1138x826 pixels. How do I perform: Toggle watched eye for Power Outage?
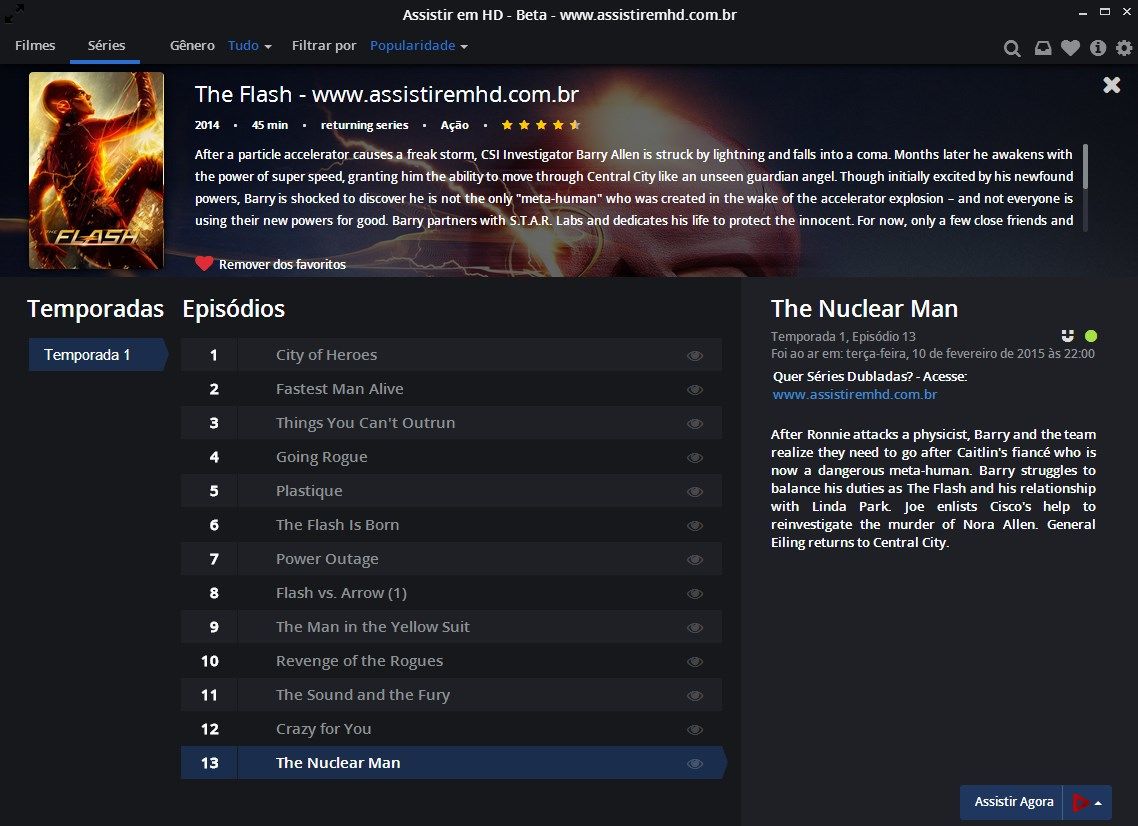(x=695, y=560)
